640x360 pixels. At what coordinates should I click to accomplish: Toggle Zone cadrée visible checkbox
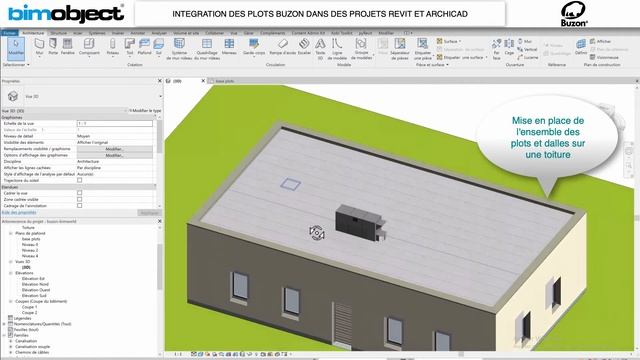coord(80,199)
